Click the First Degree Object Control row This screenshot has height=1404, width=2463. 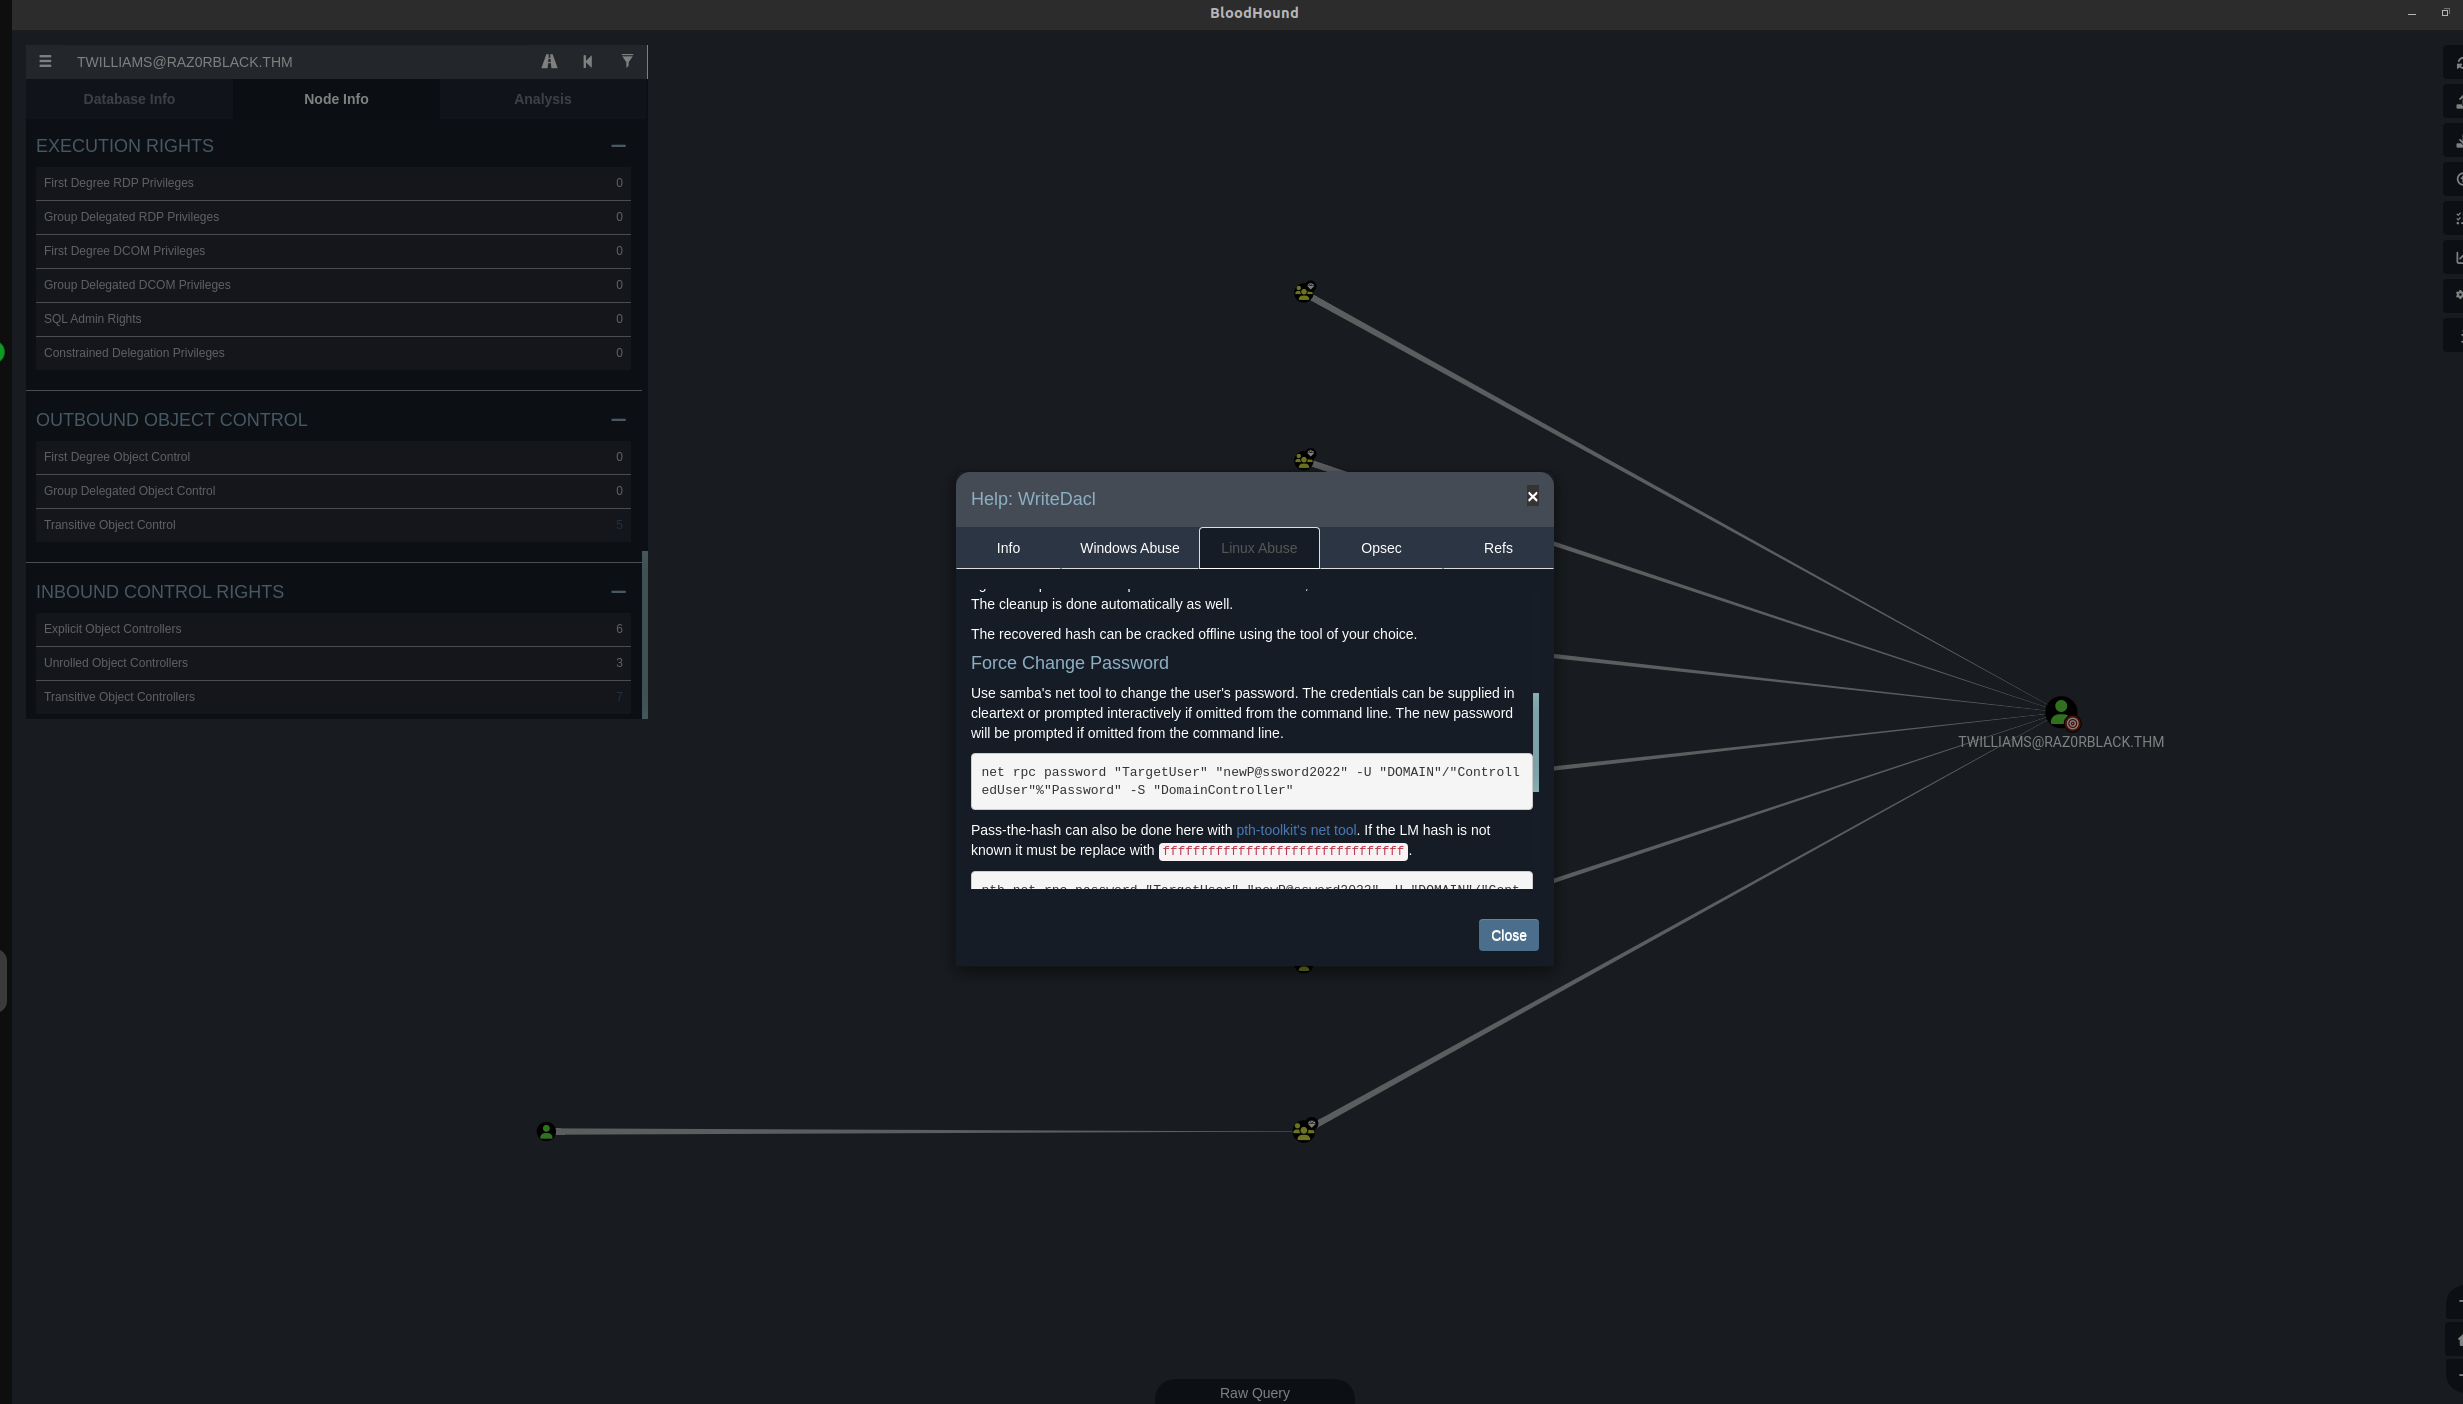coord(333,457)
